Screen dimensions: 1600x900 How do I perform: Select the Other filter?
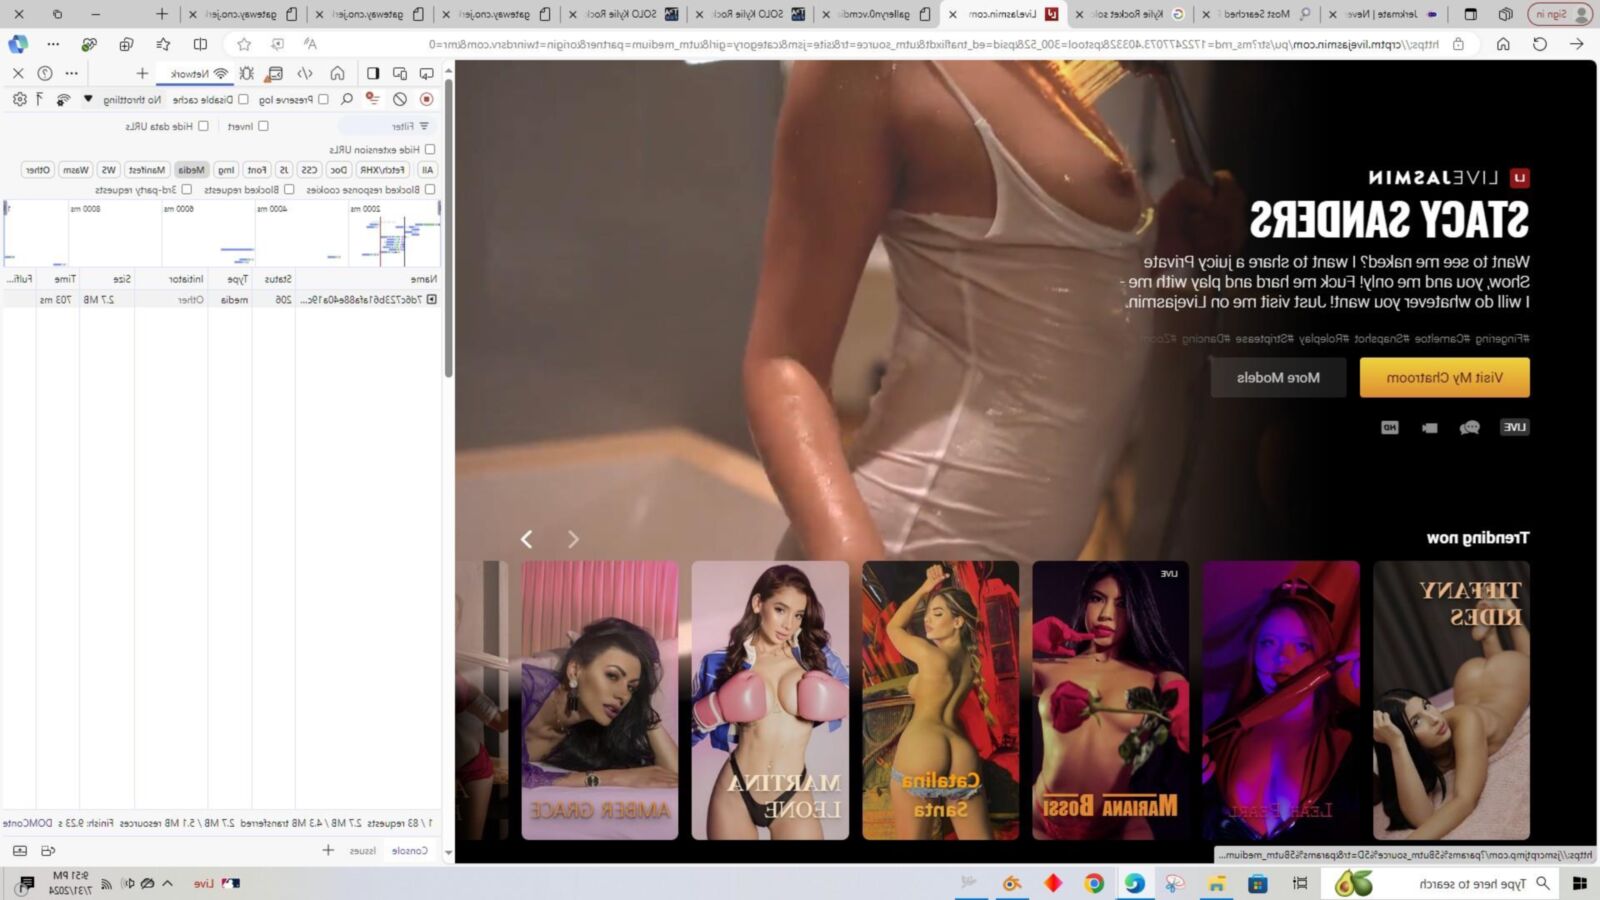coord(38,170)
